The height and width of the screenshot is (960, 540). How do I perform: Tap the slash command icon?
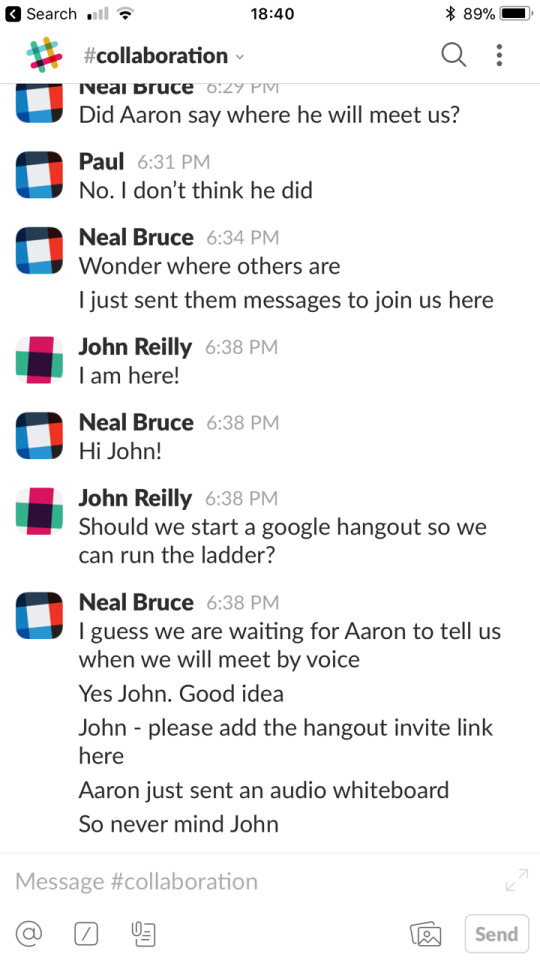(86, 934)
